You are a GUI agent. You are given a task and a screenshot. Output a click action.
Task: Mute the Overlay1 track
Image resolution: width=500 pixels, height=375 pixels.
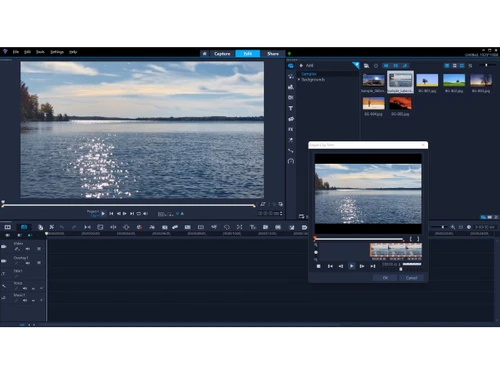(x=28, y=263)
